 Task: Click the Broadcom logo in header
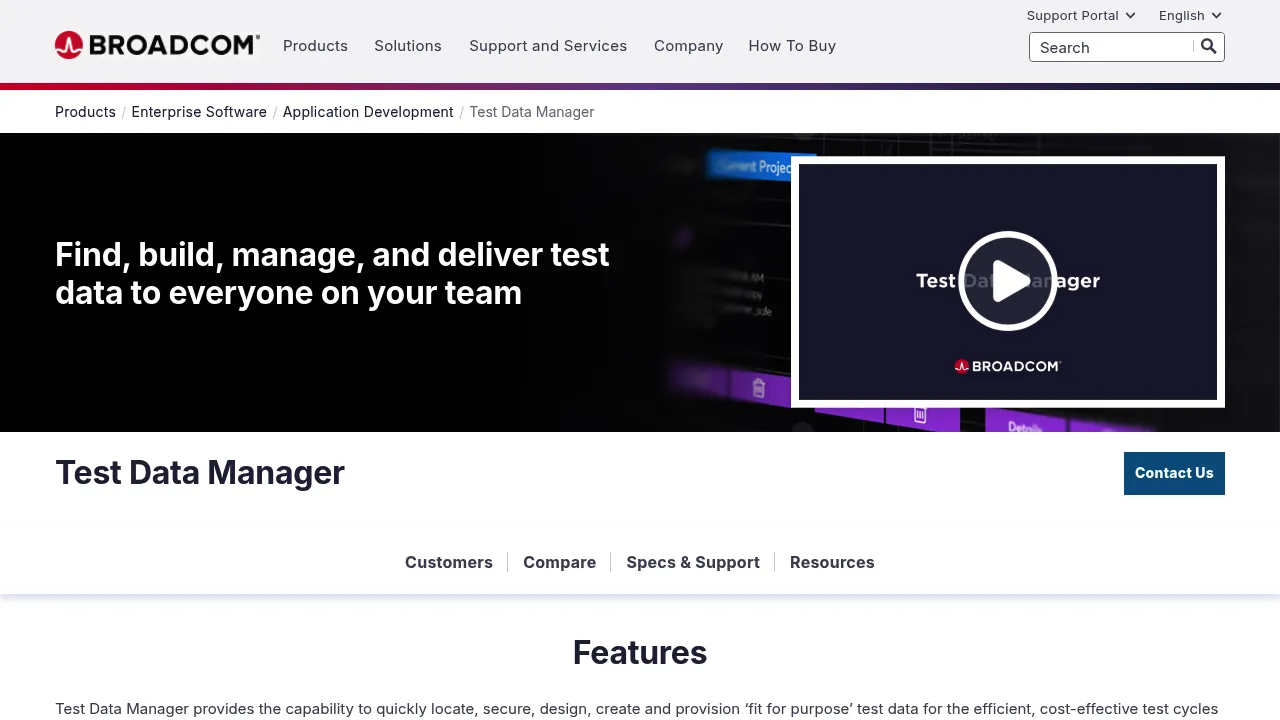[x=157, y=45]
